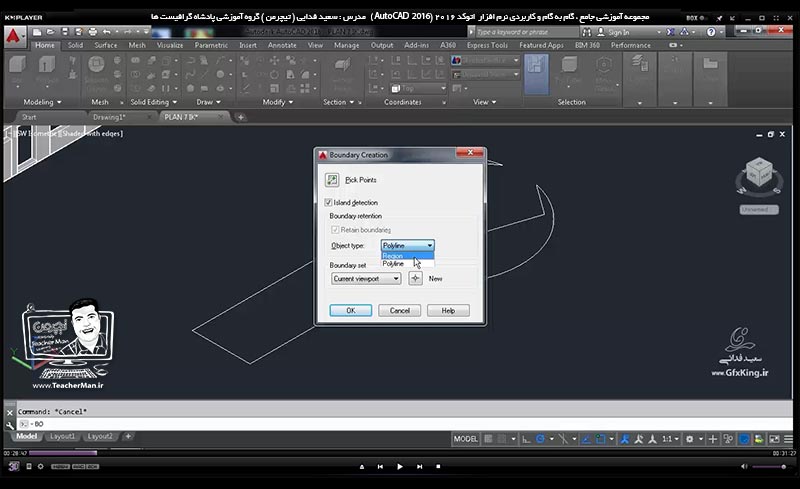Image resolution: width=800 pixels, height=489 pixels.
Task: Click the Play button in KMPlayer
Action: tap(399, 467)
